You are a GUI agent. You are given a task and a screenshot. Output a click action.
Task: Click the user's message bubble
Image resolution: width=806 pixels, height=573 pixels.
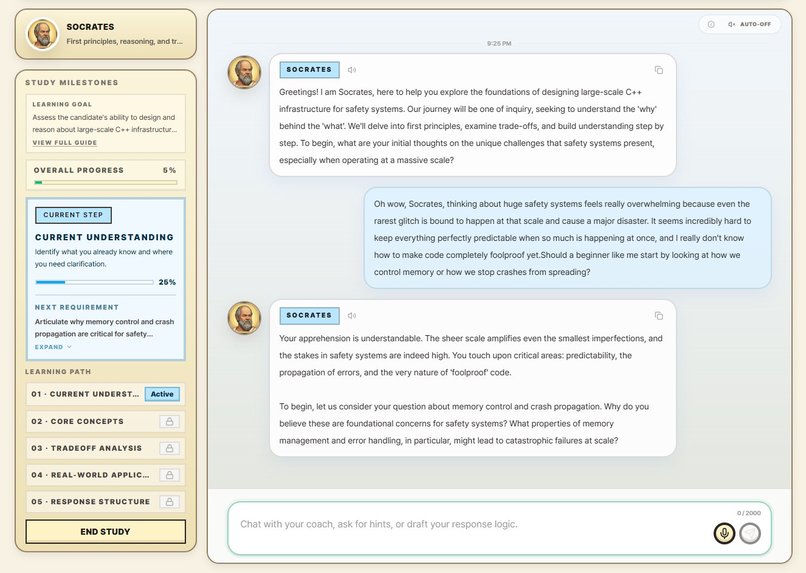click(567, 238)
